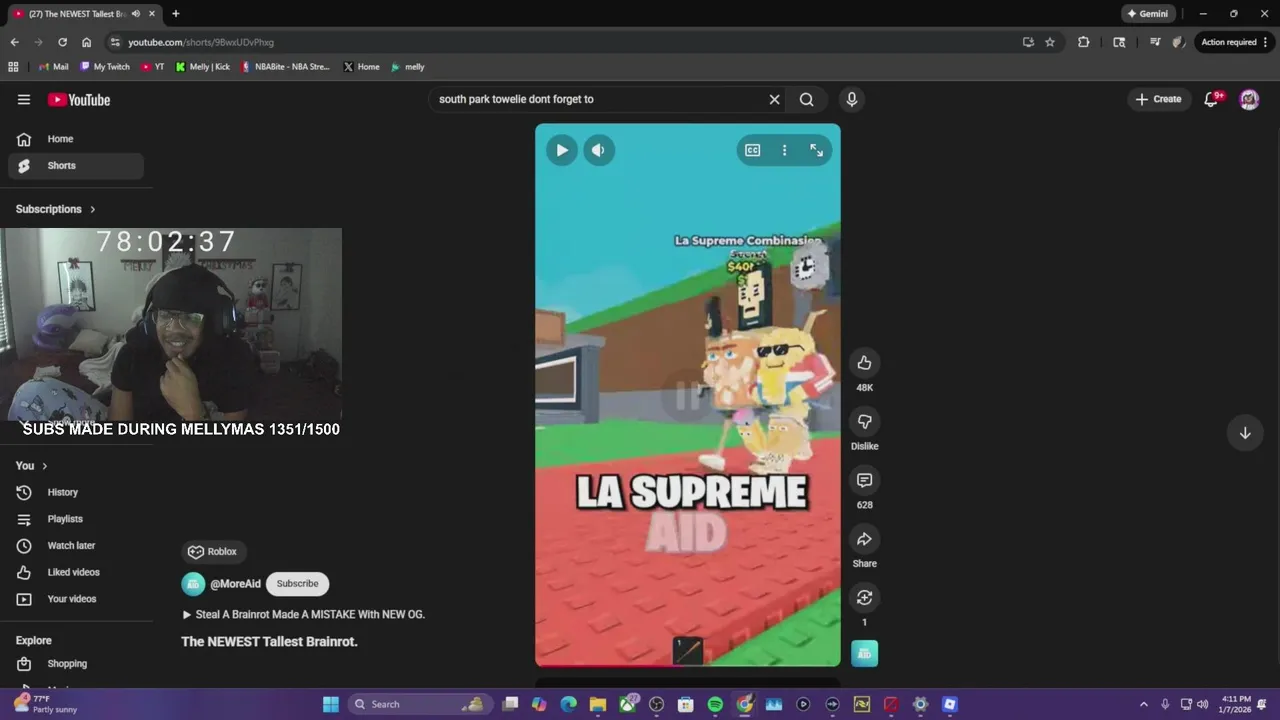This screenshot has width=1280, height=720.
Task: Expand the Subscriptions section
Action: [56, 209]
